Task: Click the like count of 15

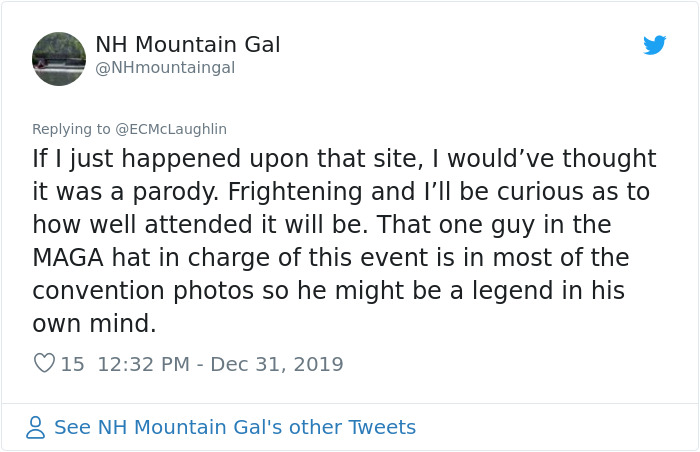Action: point(72,364)
